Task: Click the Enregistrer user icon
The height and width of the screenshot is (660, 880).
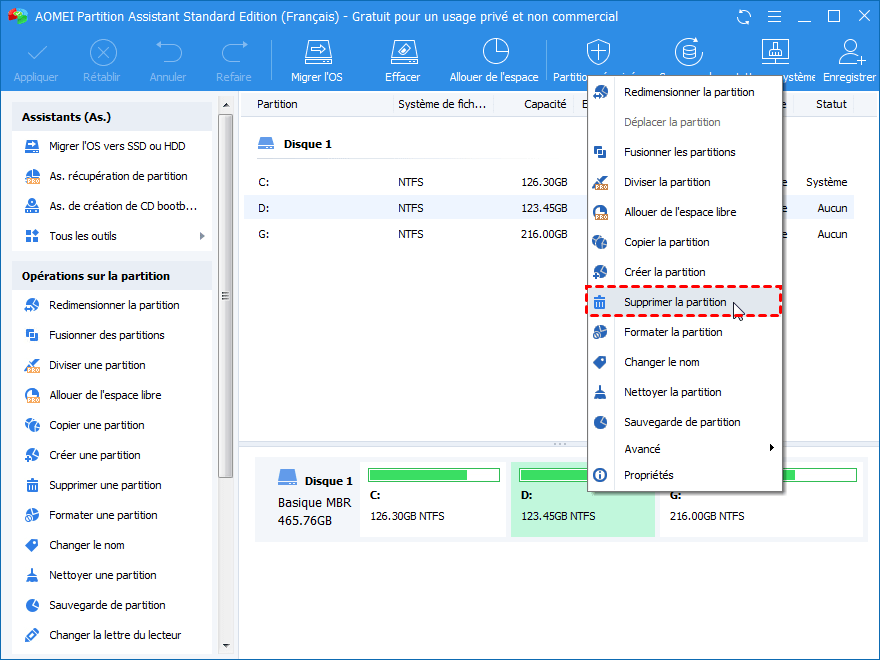Action: 851,52
